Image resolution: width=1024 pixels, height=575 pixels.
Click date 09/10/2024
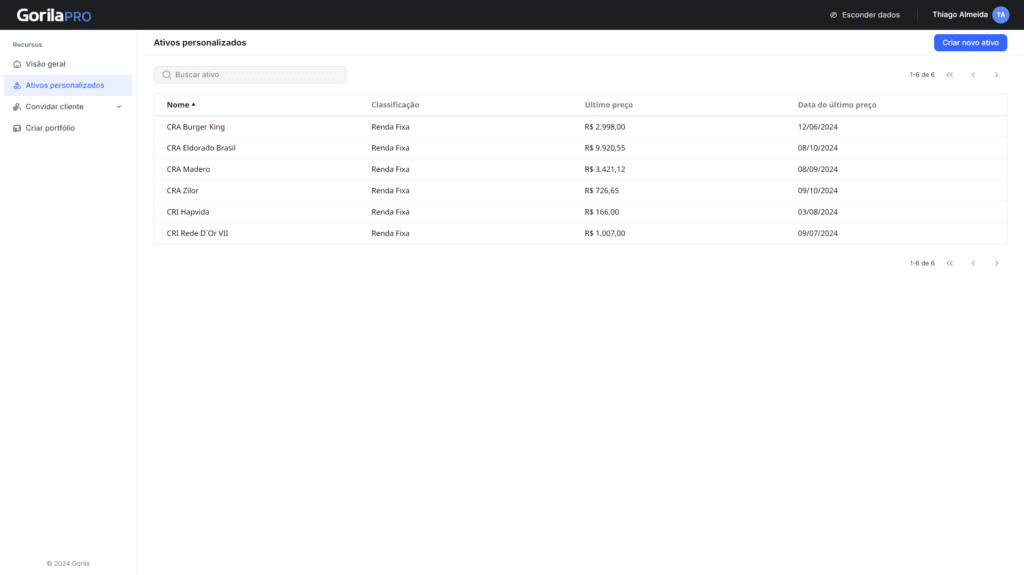[818, 191]
